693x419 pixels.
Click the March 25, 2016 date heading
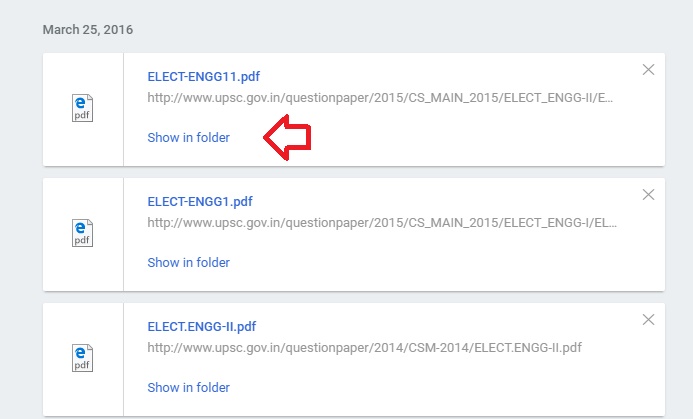[88, 30]
